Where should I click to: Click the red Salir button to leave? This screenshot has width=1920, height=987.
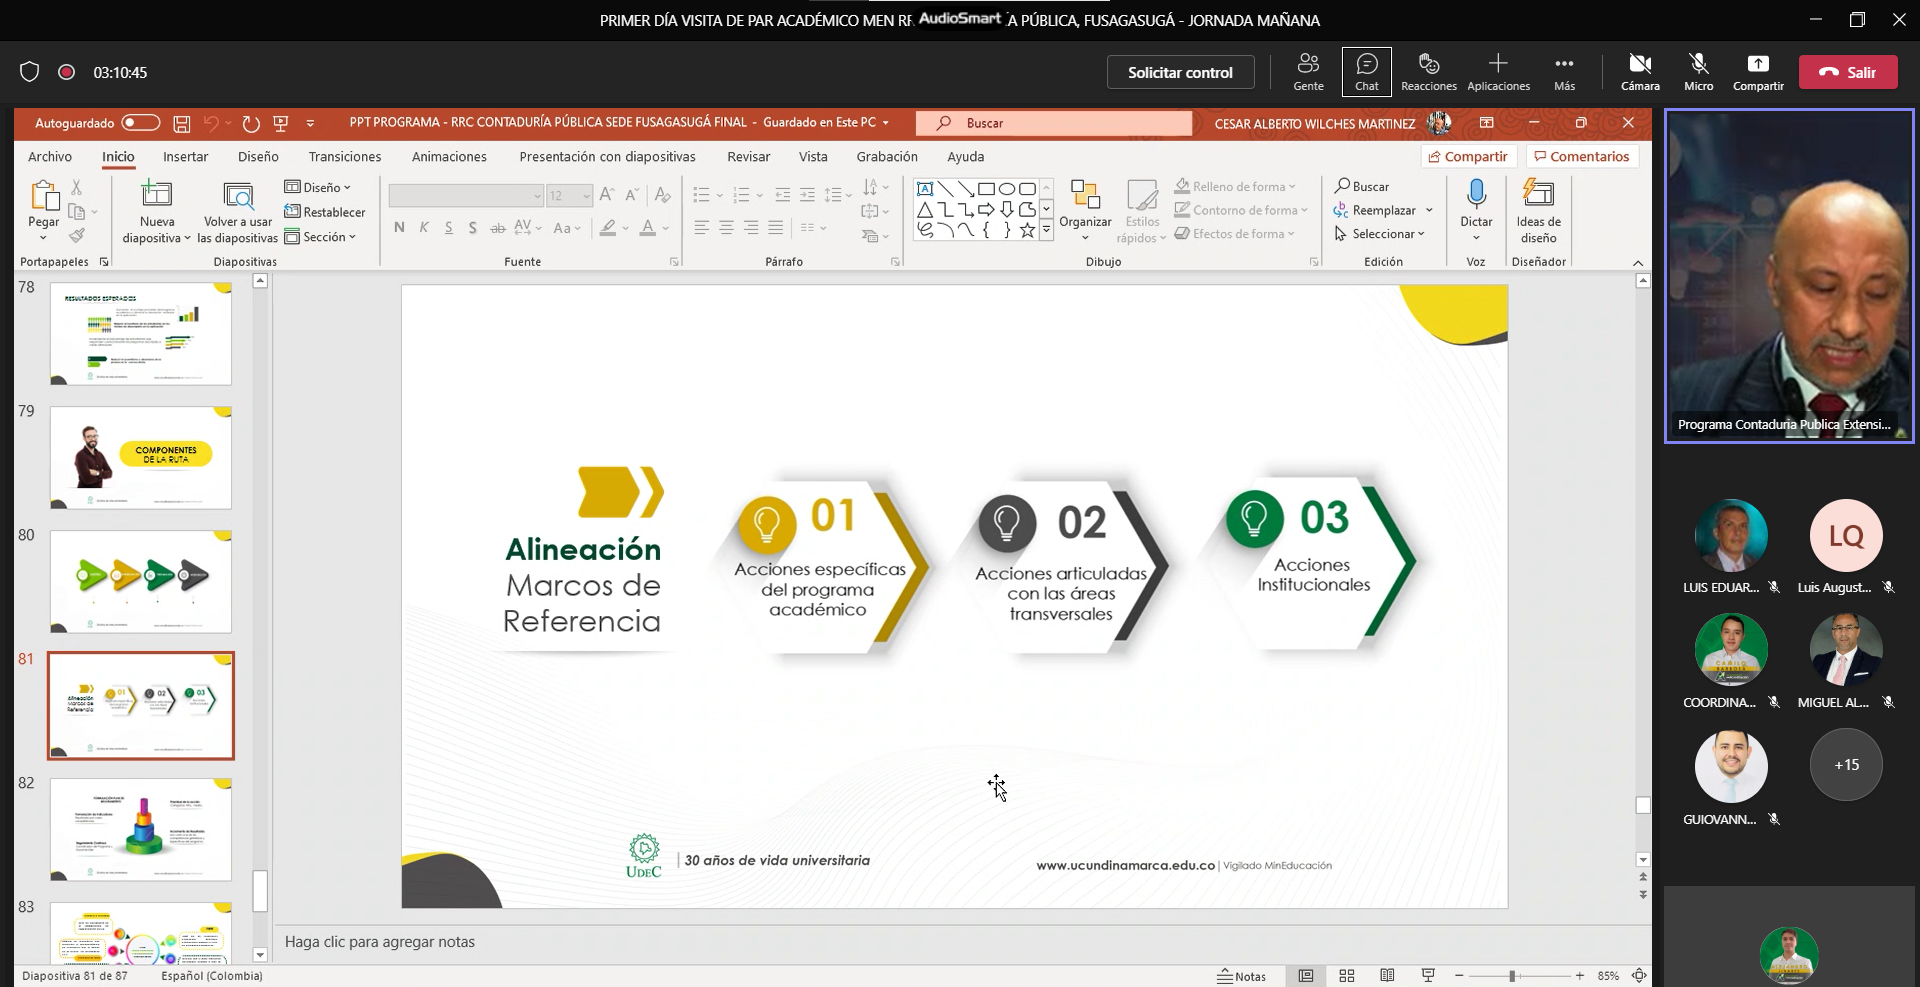click(x=1848, y=72)
